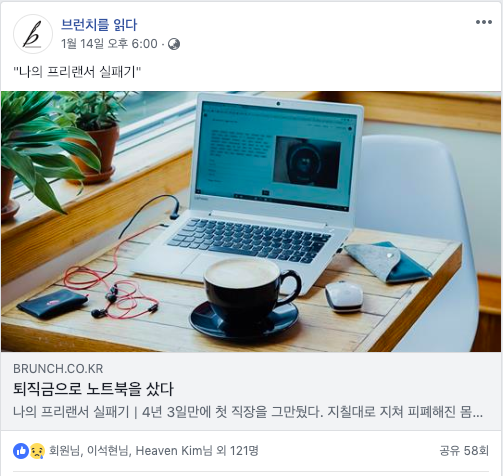Click 회원님 in the reactions list
Viewport: 503px width, 476px height.
point(64,451)
